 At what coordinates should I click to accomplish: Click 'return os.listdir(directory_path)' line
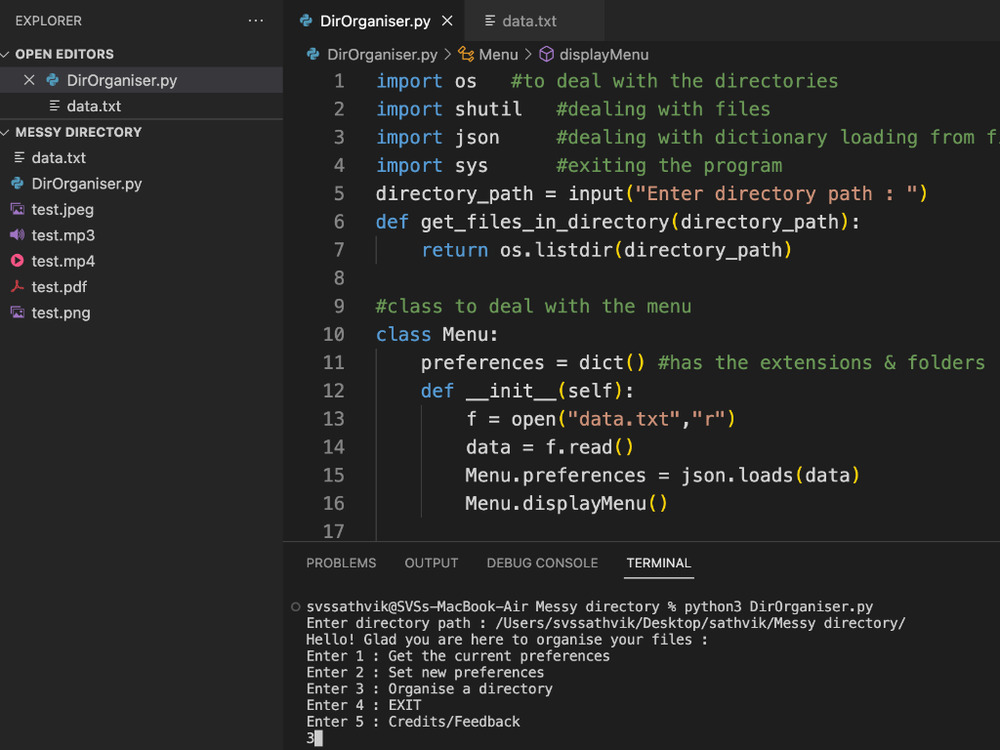(607, 250)
